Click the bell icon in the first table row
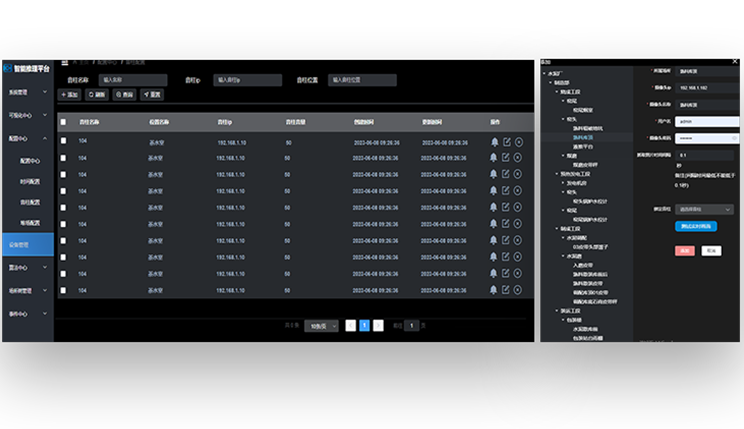 [x=494, y=142]
